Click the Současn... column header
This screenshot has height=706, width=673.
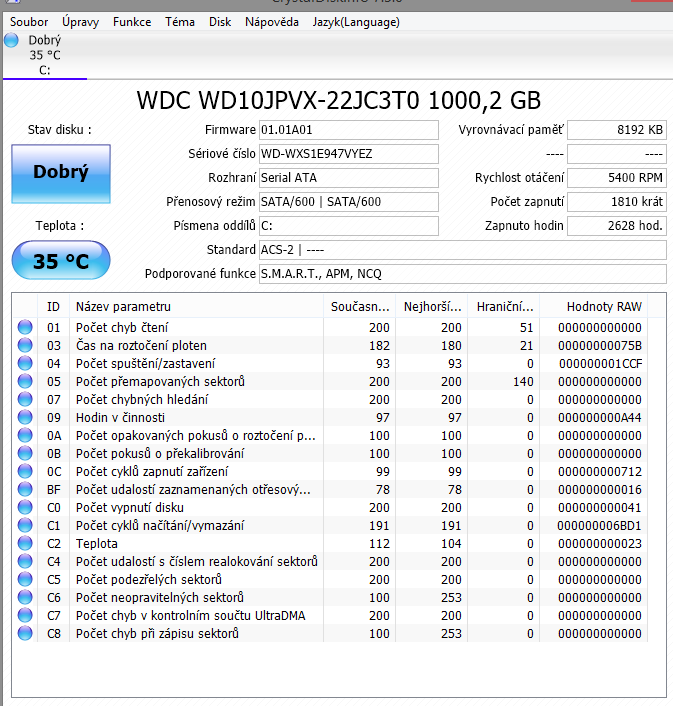(359, 307)
